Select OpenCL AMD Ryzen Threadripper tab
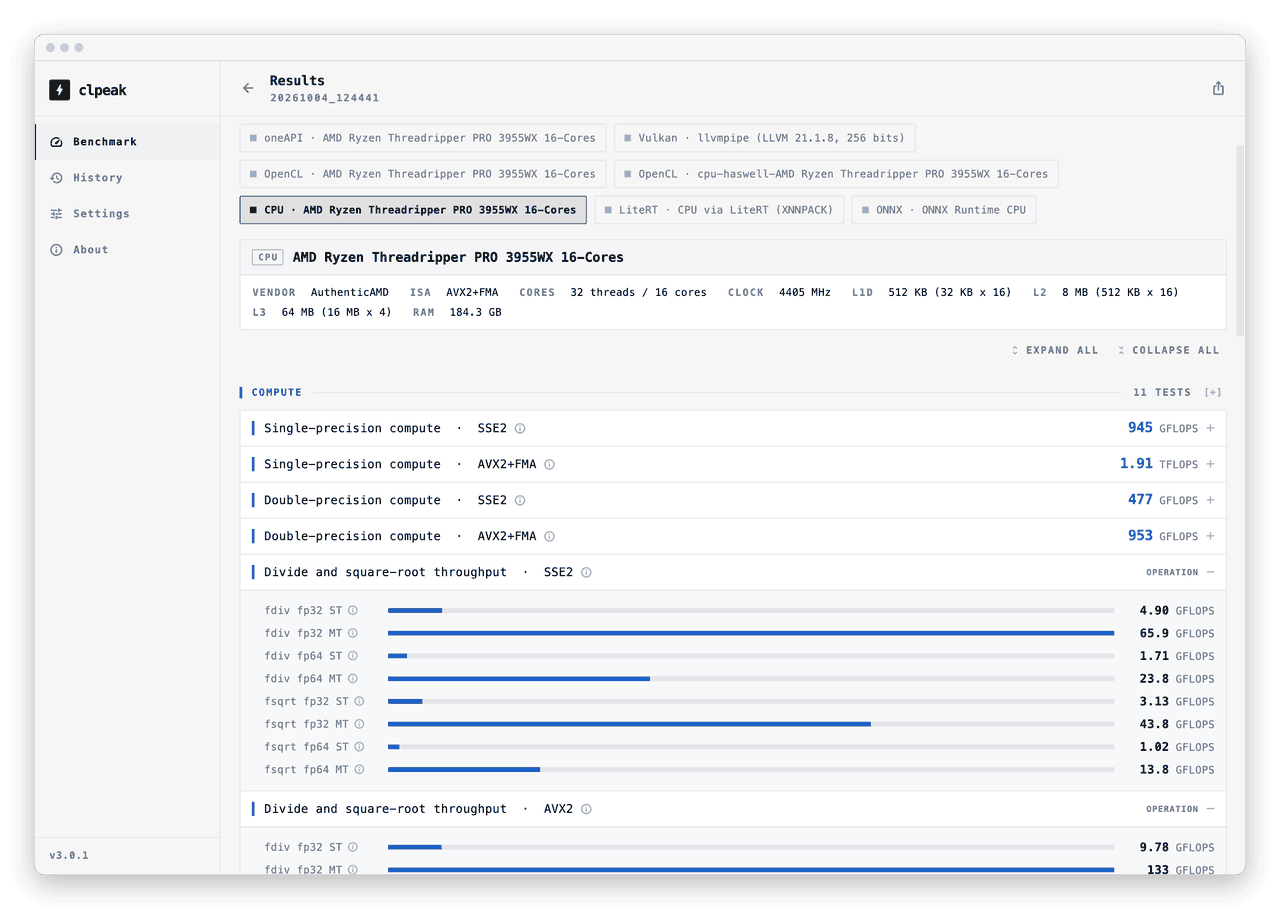Screen dimensions: 1280x909 coord(423,174)
